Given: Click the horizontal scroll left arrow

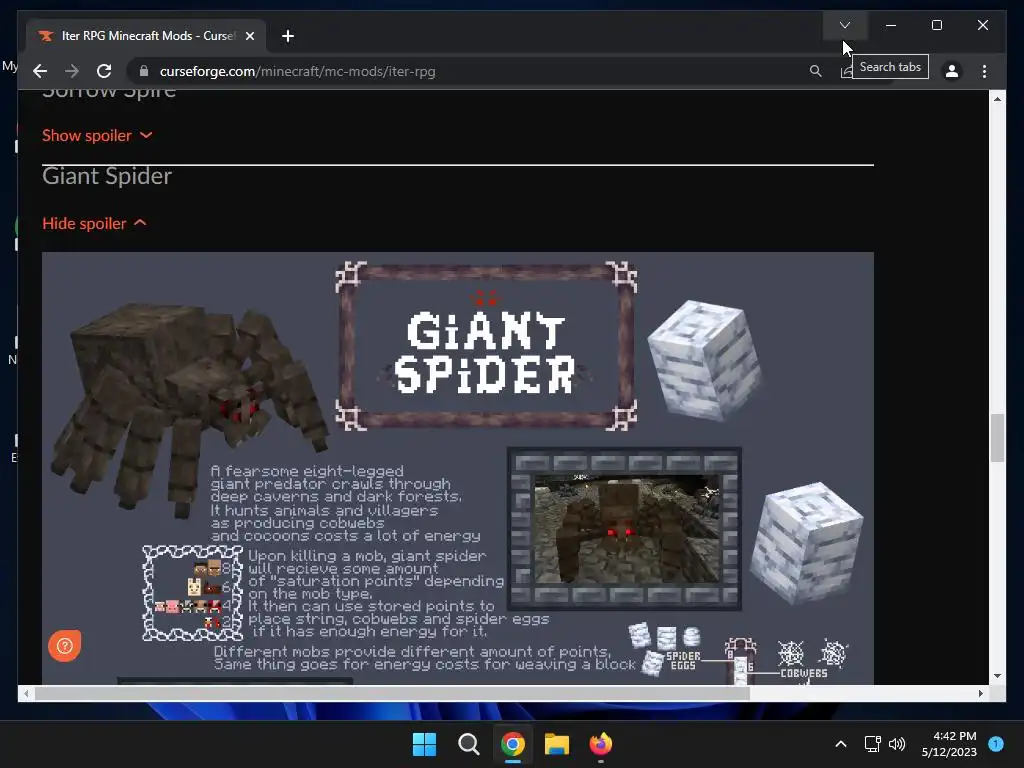Looking at the screenshot, I should [26, 694].
